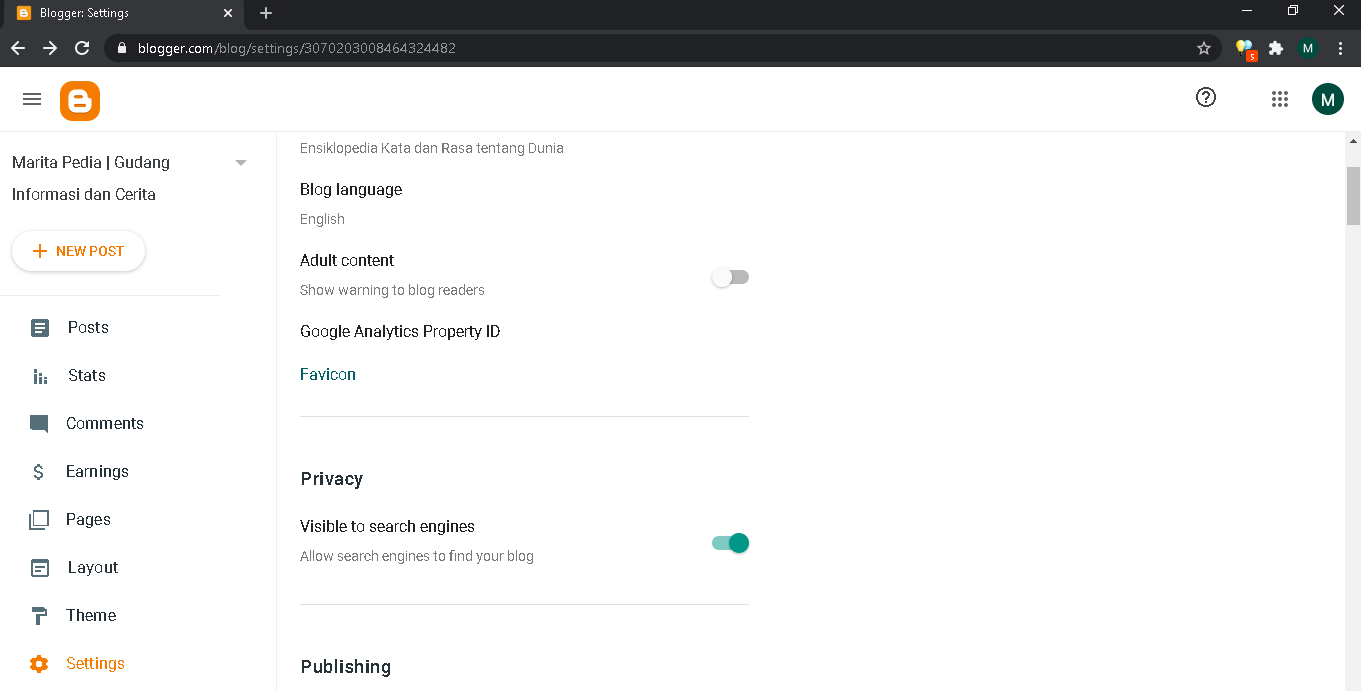Open the Favicon setting link
Screen dimensions: 1361x691
[x=328, y=374]
